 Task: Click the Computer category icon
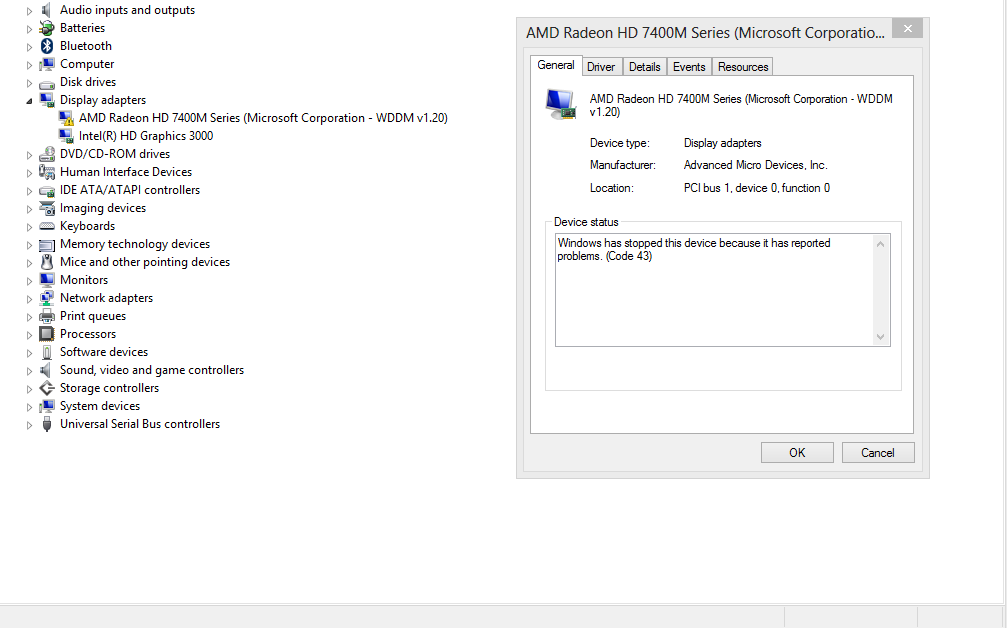pyautogui.click(x=46, y=64)
